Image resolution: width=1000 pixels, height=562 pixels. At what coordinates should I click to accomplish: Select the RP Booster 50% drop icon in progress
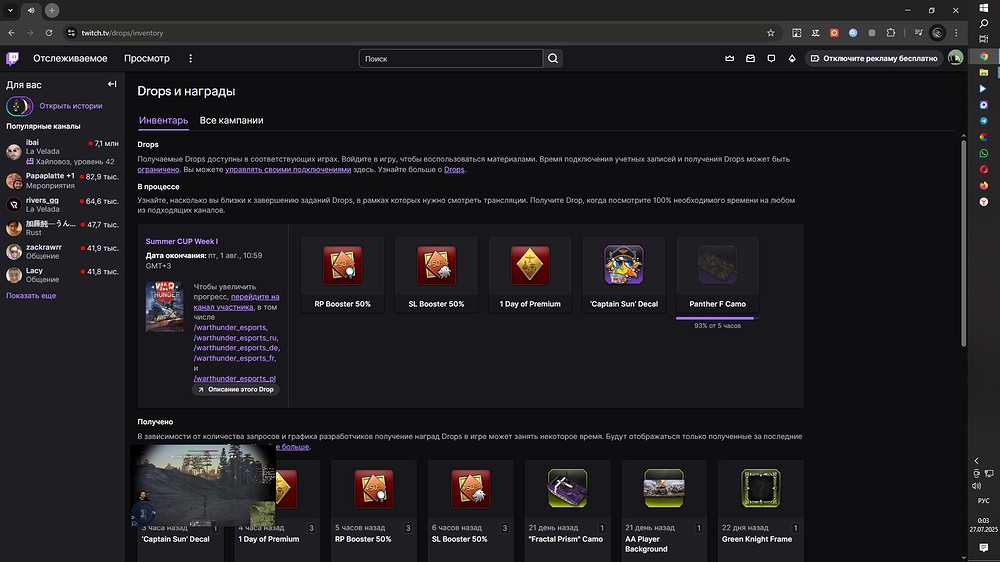click(342, 265)
